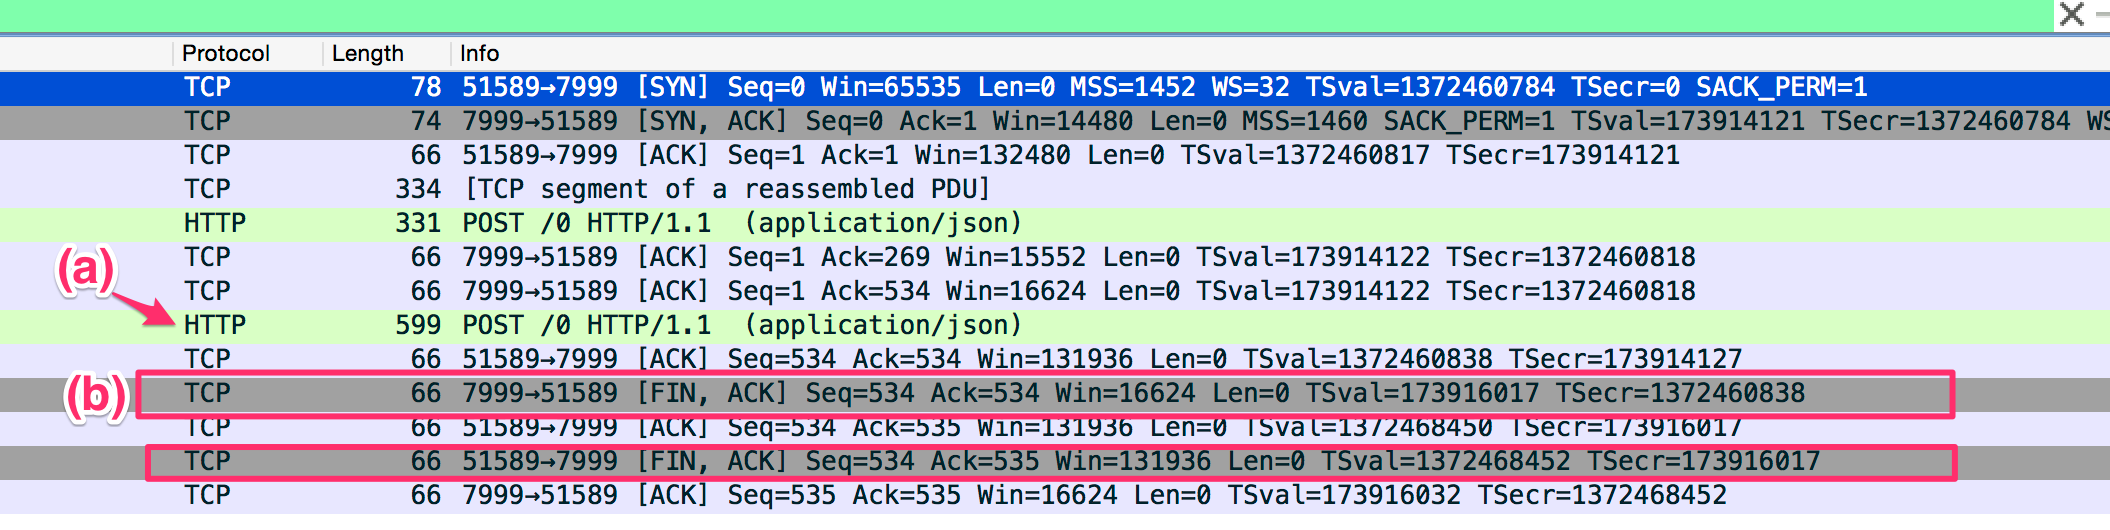Select the HTTP POST packet of length 599

pos(1055,326)
